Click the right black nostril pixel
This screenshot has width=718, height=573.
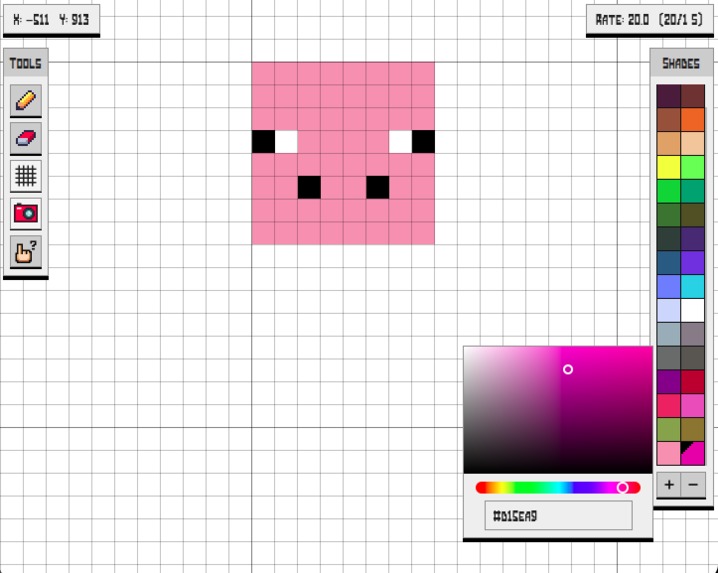(378, 187)
